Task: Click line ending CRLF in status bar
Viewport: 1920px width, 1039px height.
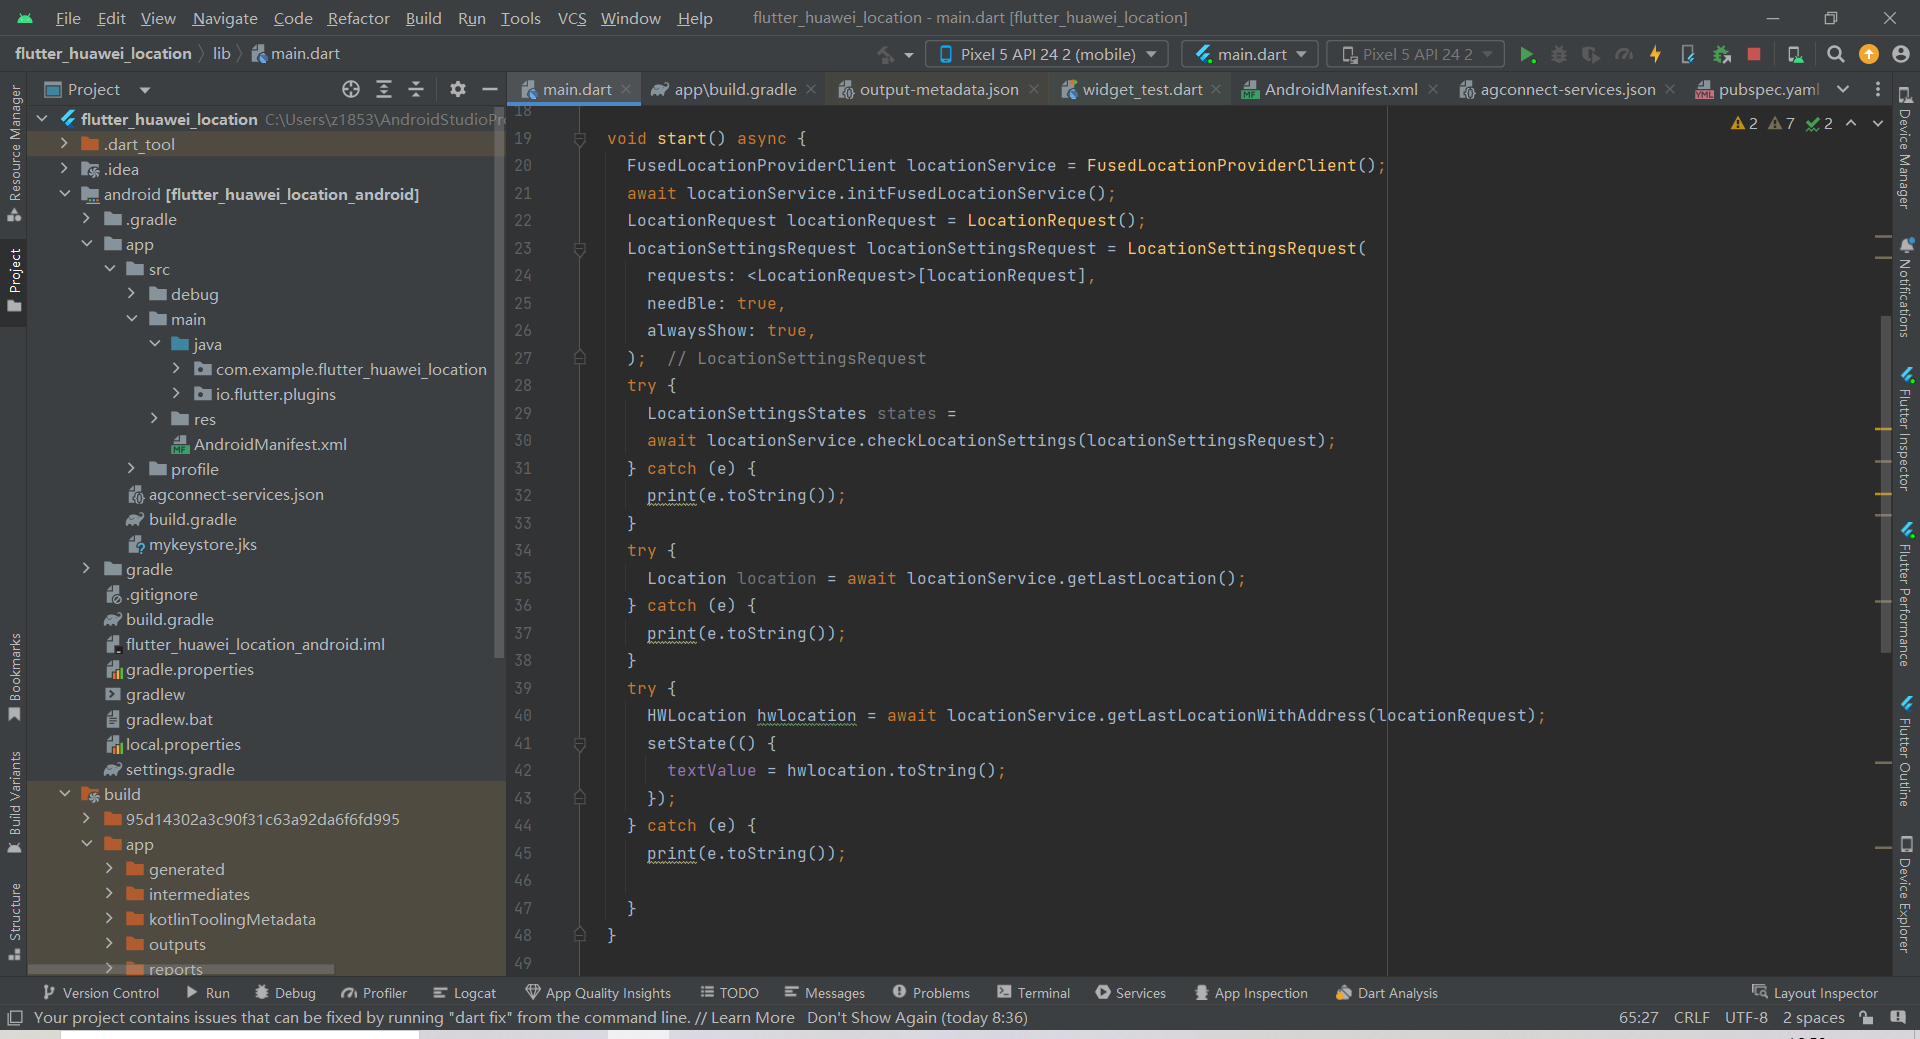Action: click(1691, 1017)
